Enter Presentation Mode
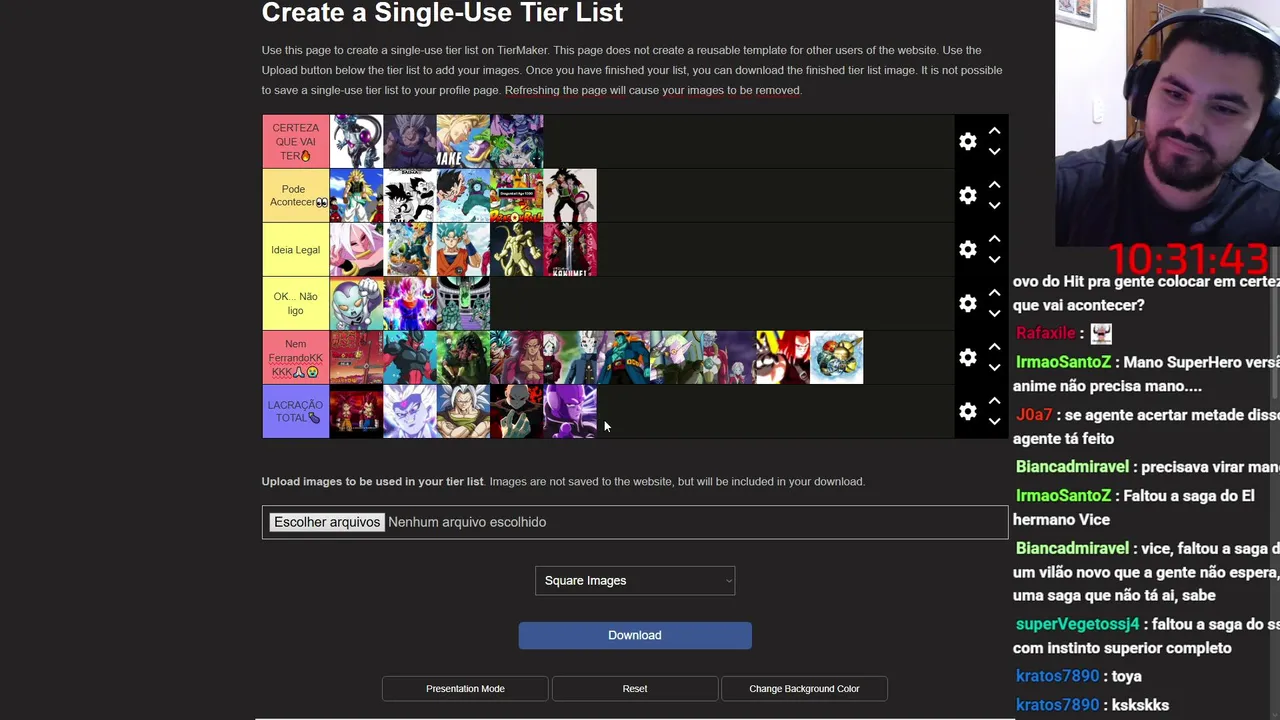 [465, 688]
